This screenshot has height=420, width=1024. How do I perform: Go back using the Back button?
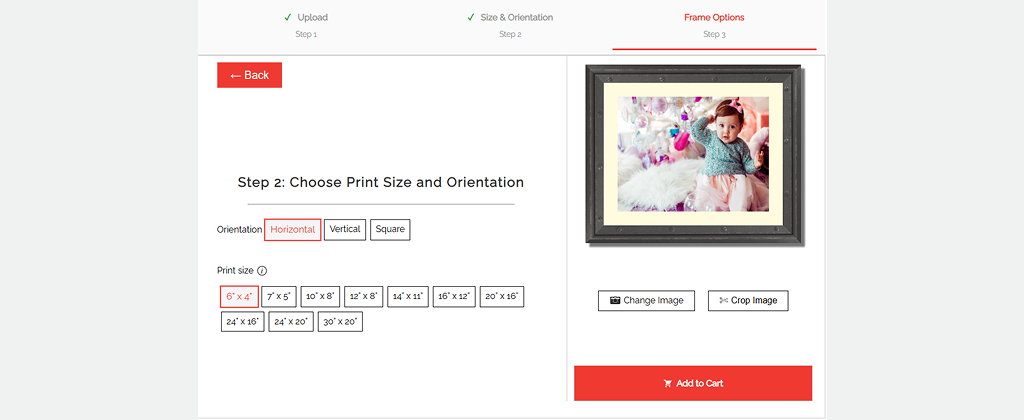[249, 75]
